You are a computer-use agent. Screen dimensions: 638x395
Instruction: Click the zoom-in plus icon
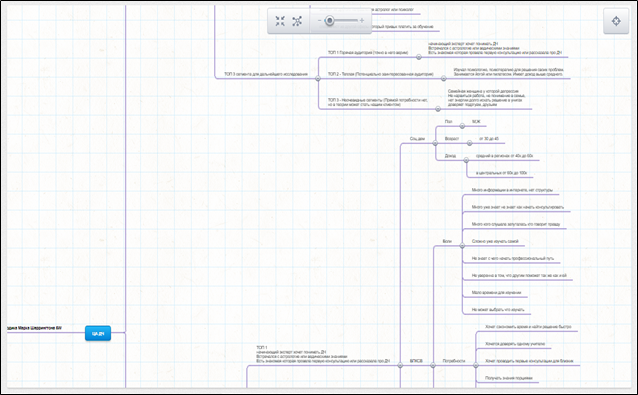pos(362,20)
